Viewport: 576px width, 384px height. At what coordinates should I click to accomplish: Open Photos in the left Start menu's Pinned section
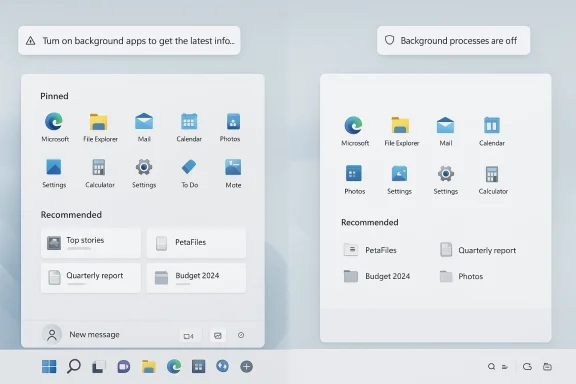click(x=233, y=122)
